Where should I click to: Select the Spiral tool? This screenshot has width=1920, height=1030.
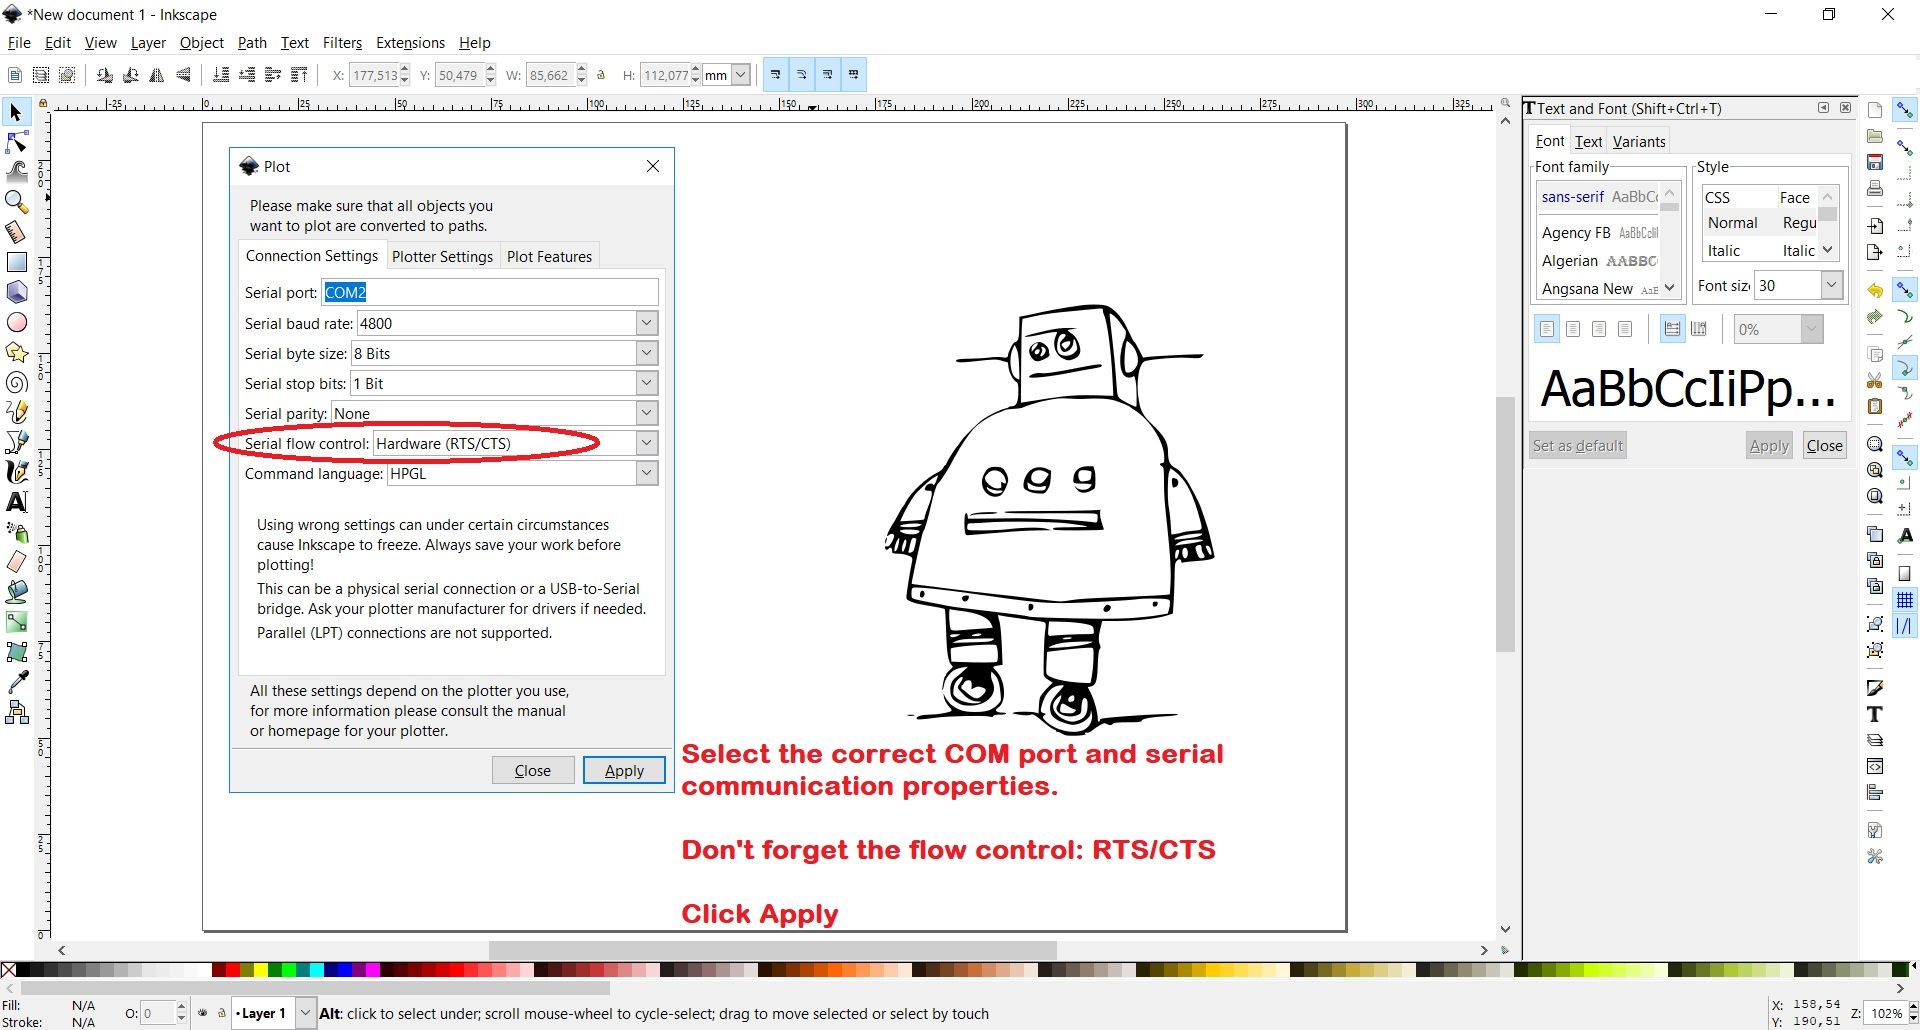pos(17,383)
